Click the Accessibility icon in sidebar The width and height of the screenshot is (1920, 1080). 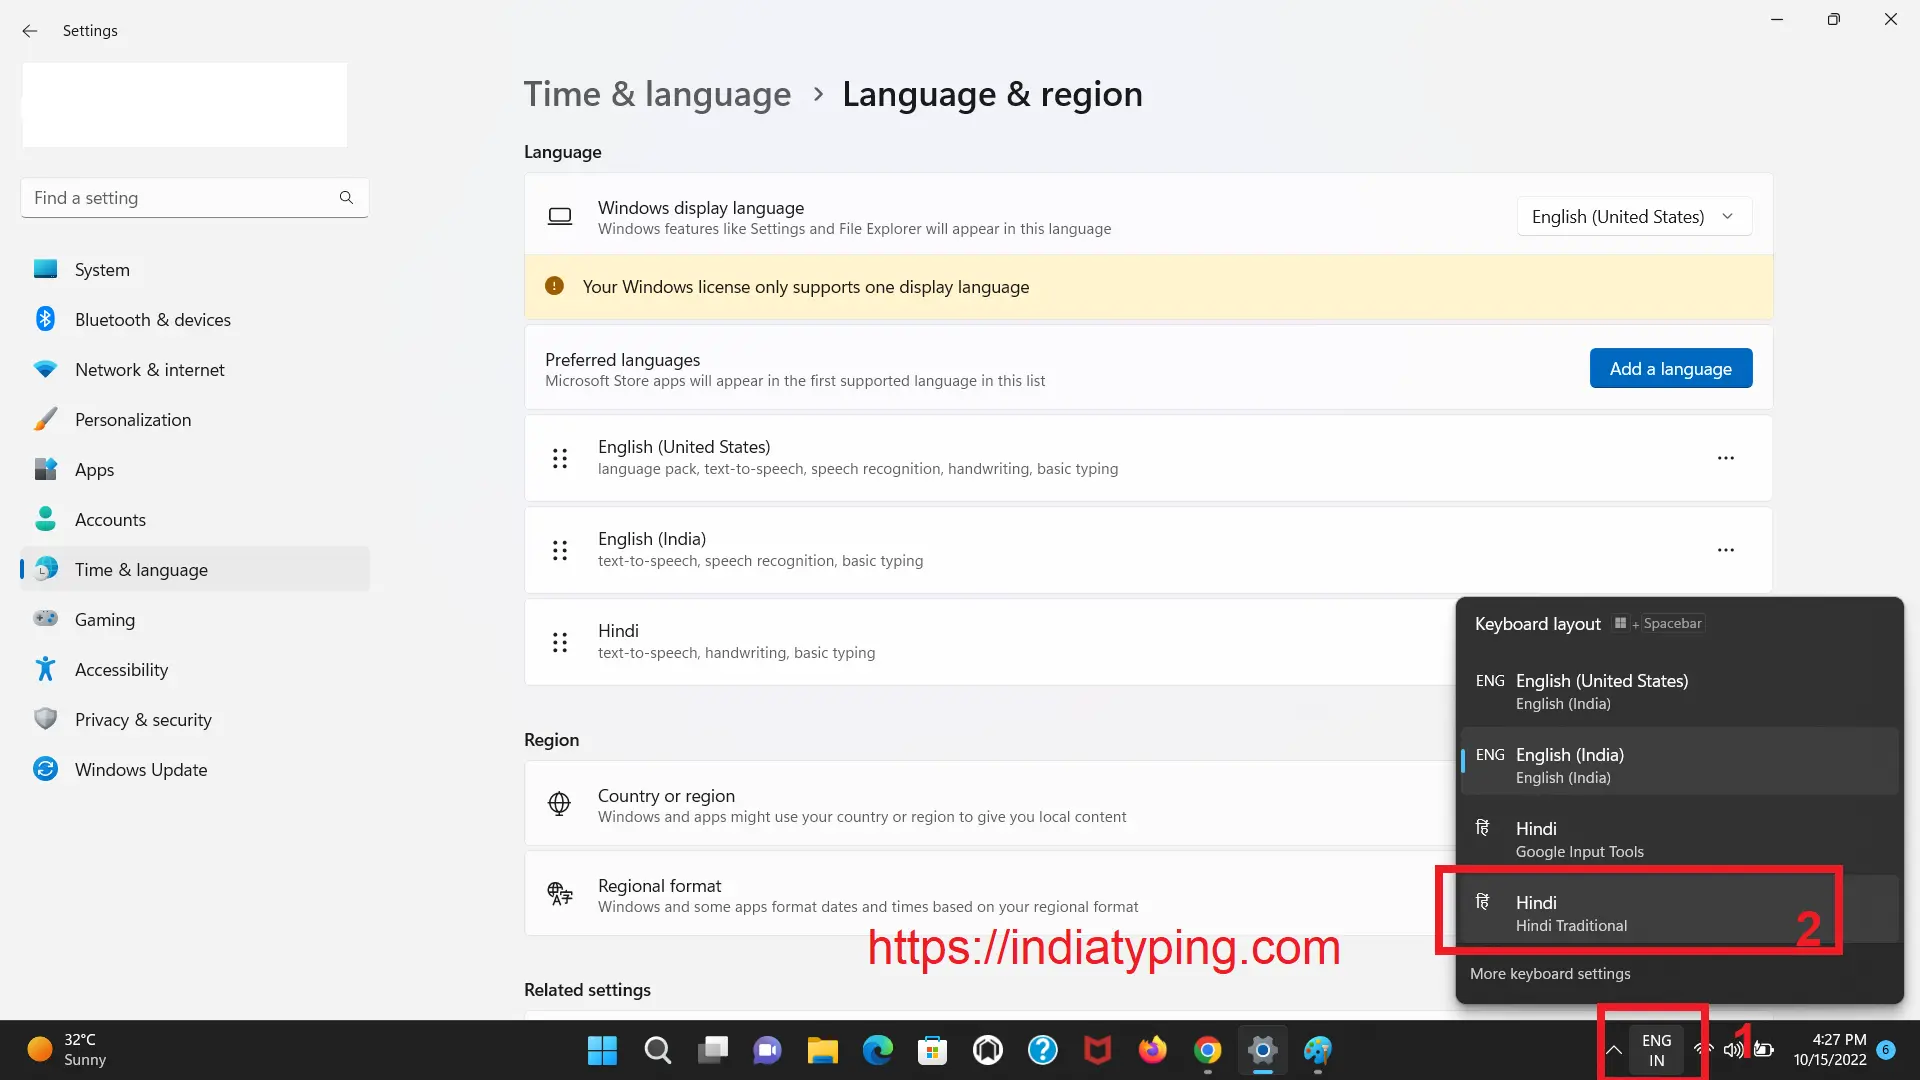tap(45, 669)
